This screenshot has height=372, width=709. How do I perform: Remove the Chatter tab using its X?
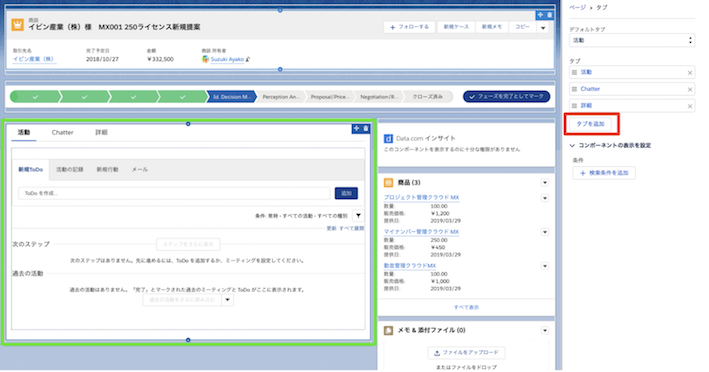tap(690, 89)
